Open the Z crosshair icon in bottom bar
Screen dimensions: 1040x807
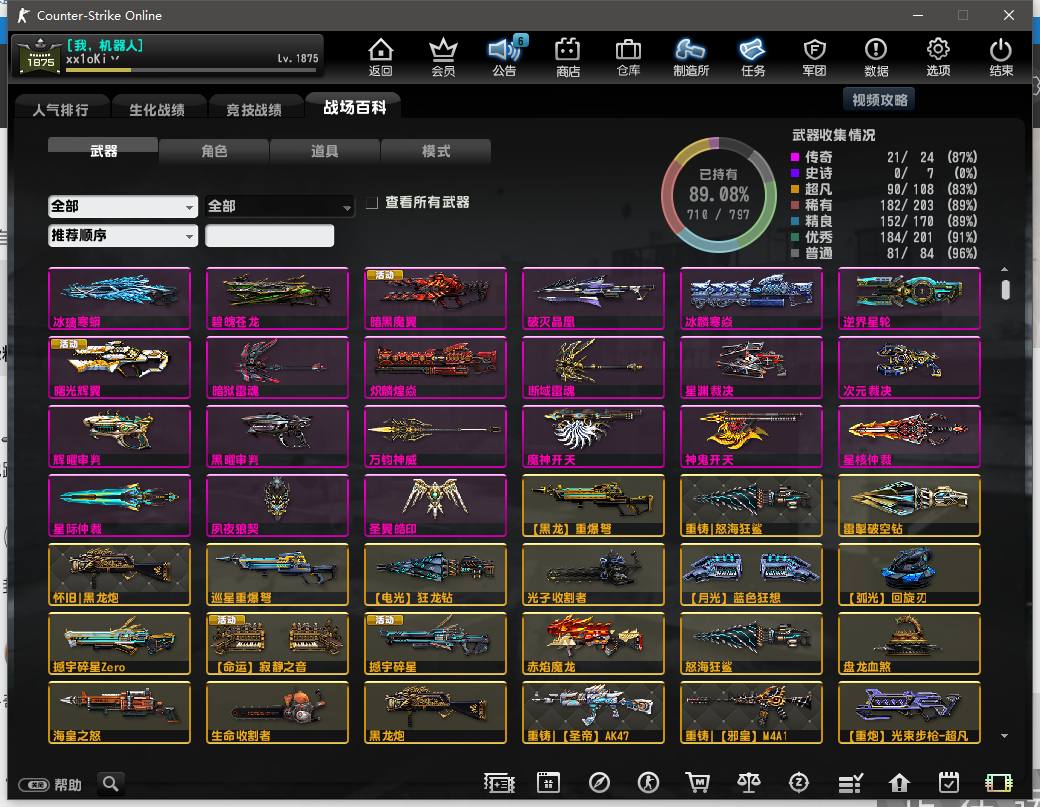tap(799, 783)
